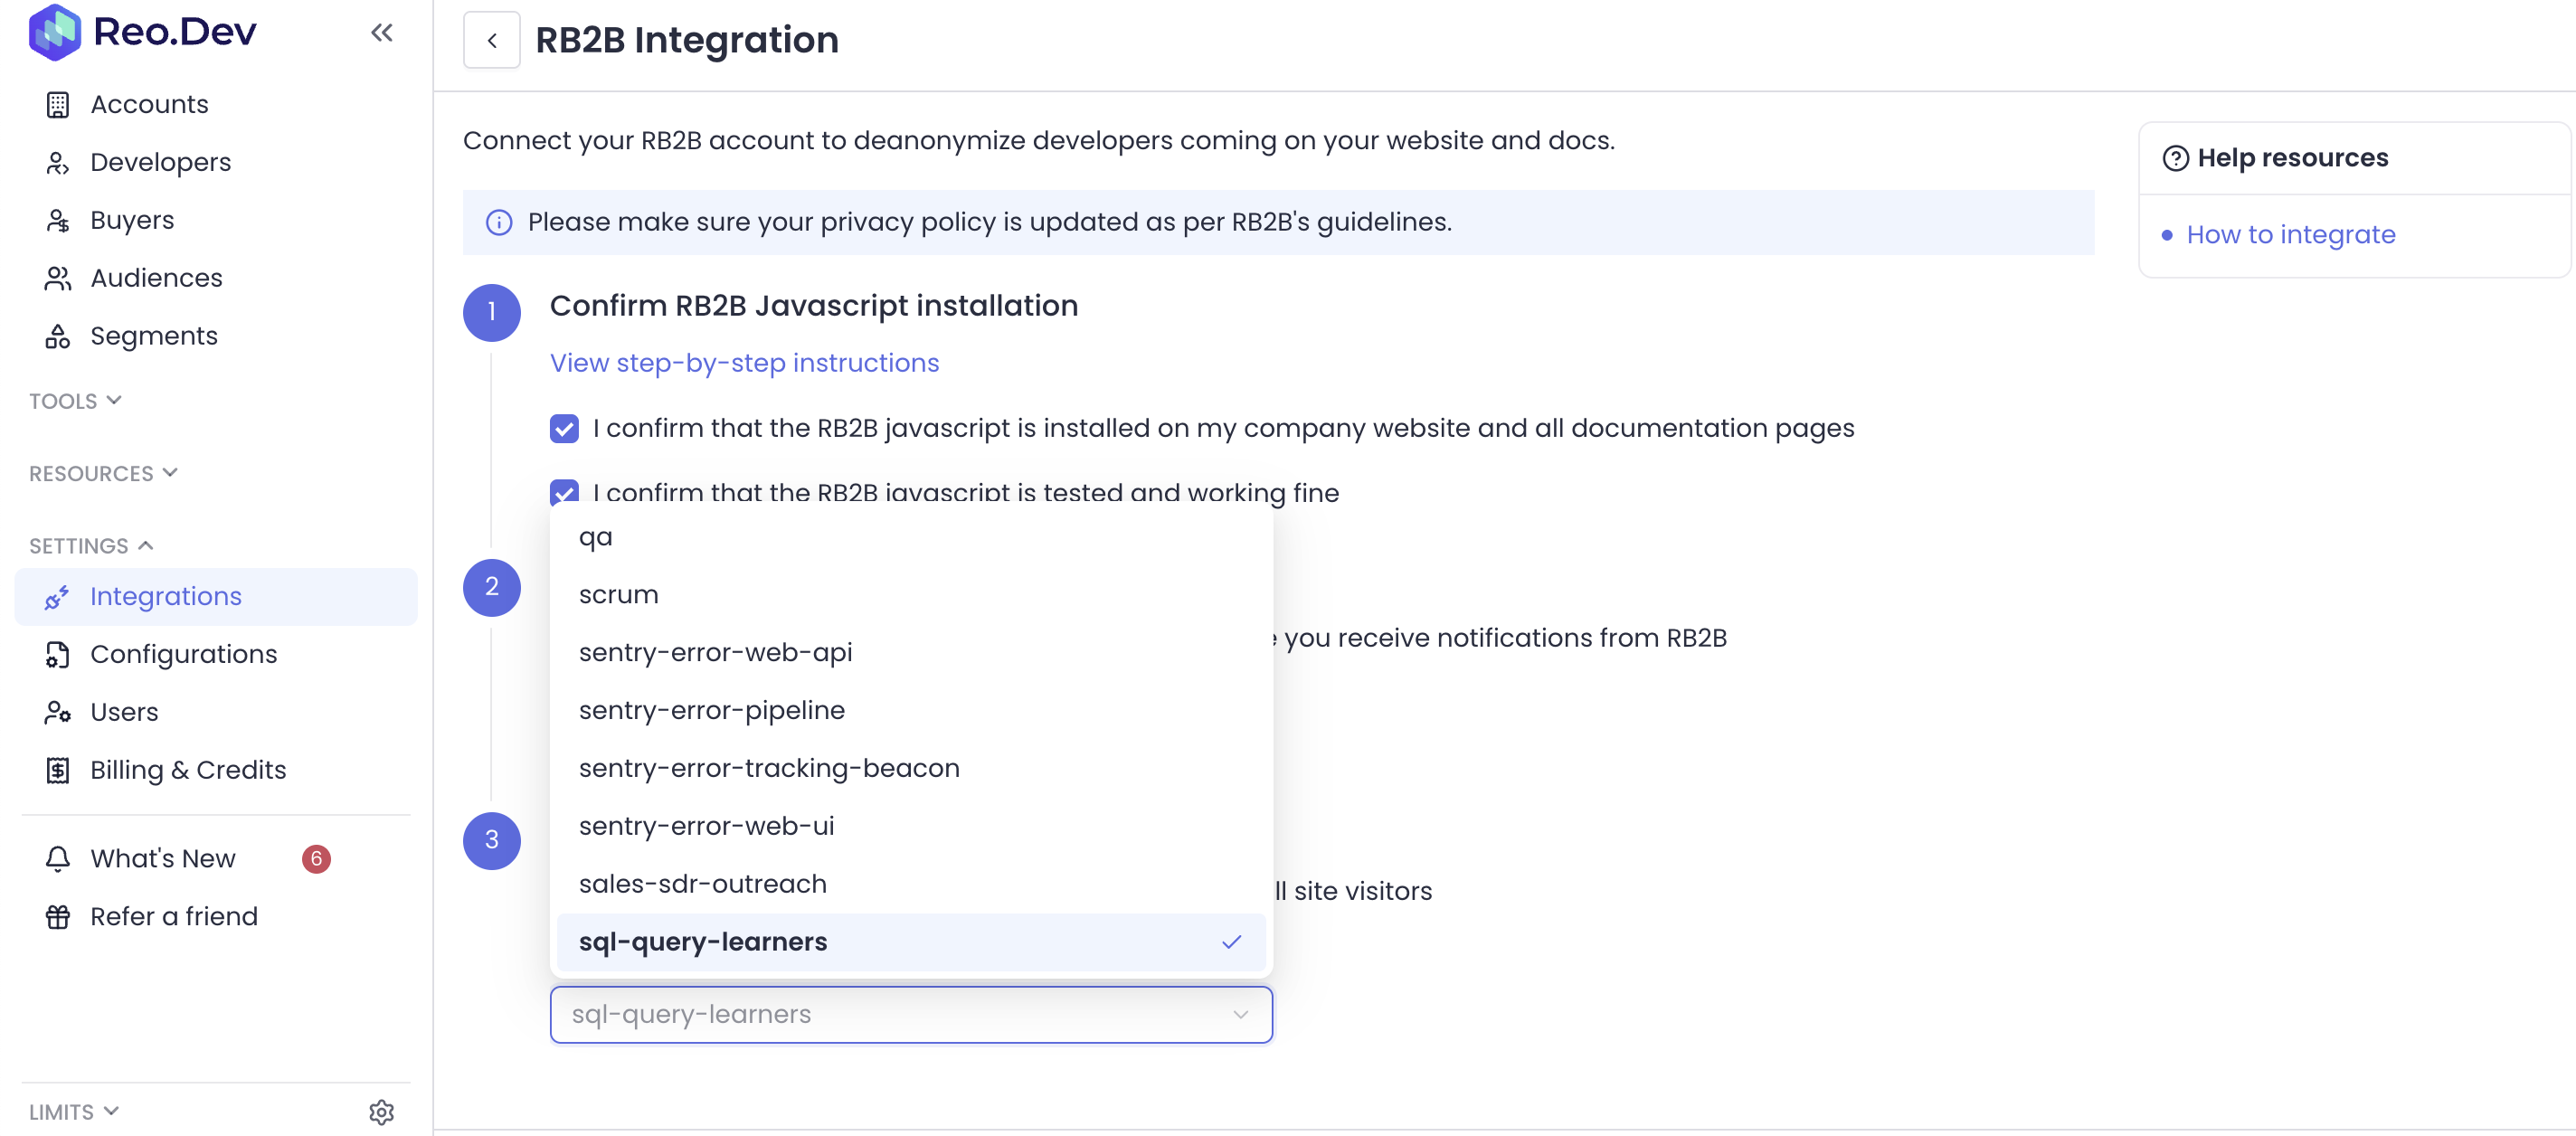Select sentry-error-pipeline from the list

711,710
